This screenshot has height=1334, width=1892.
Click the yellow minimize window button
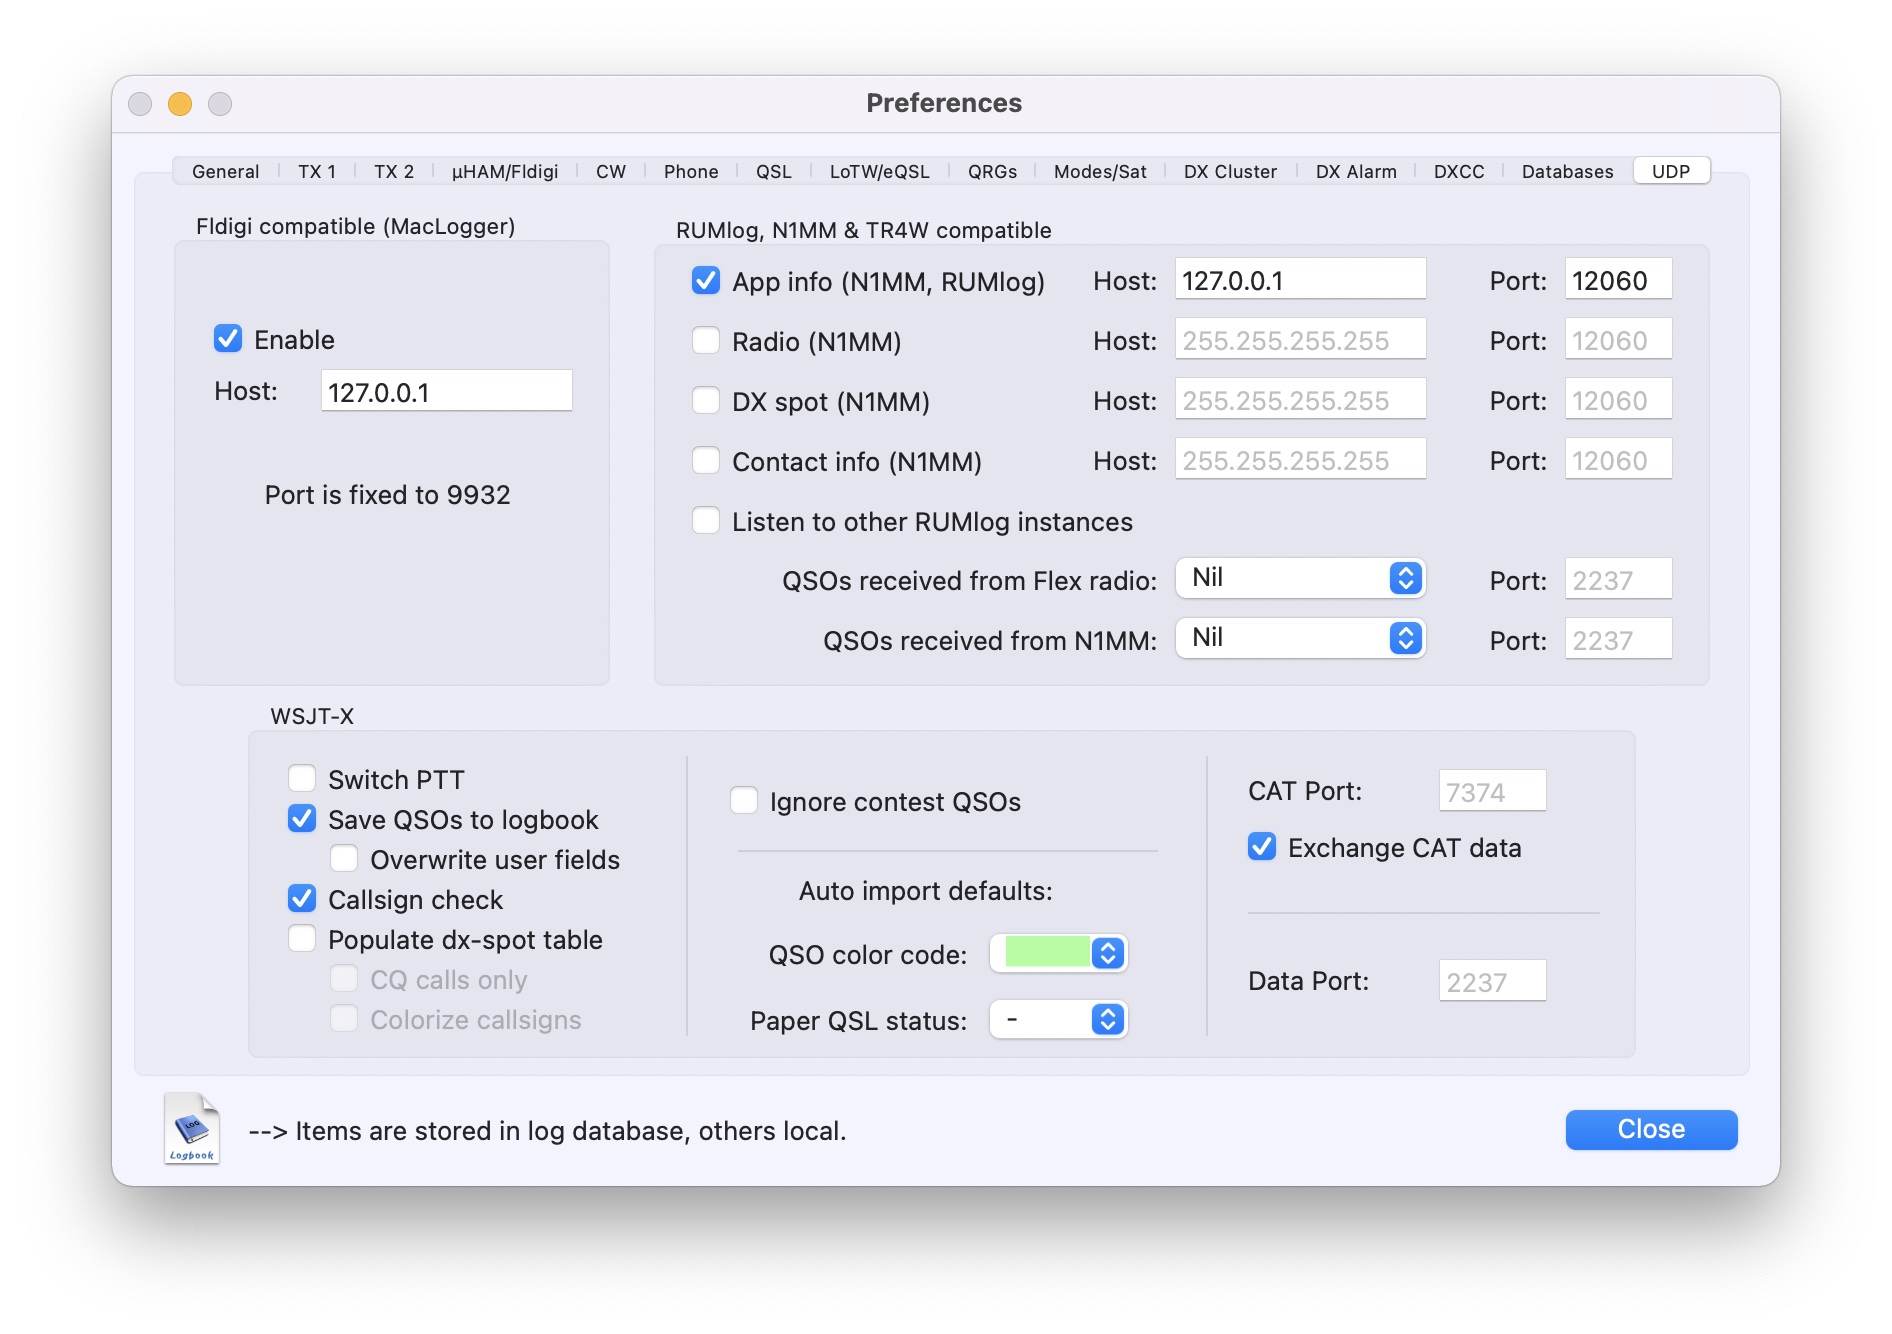pos(180,104)
